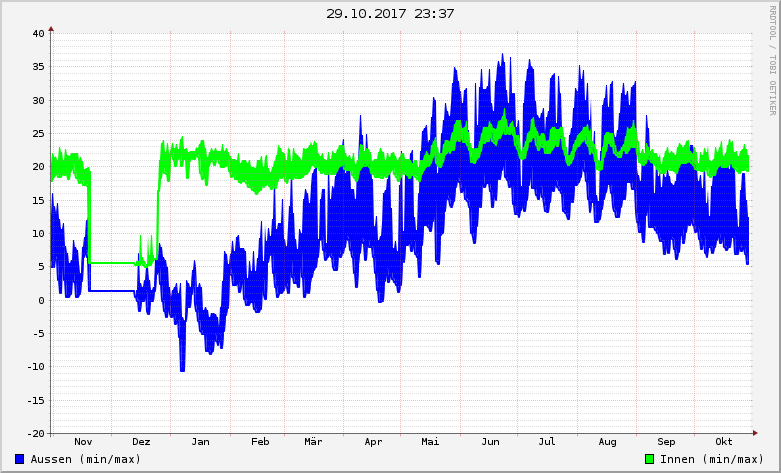781x473 pixels.
Task: Click the chart title '29.10.2017 23:37'
Action: 390,13
